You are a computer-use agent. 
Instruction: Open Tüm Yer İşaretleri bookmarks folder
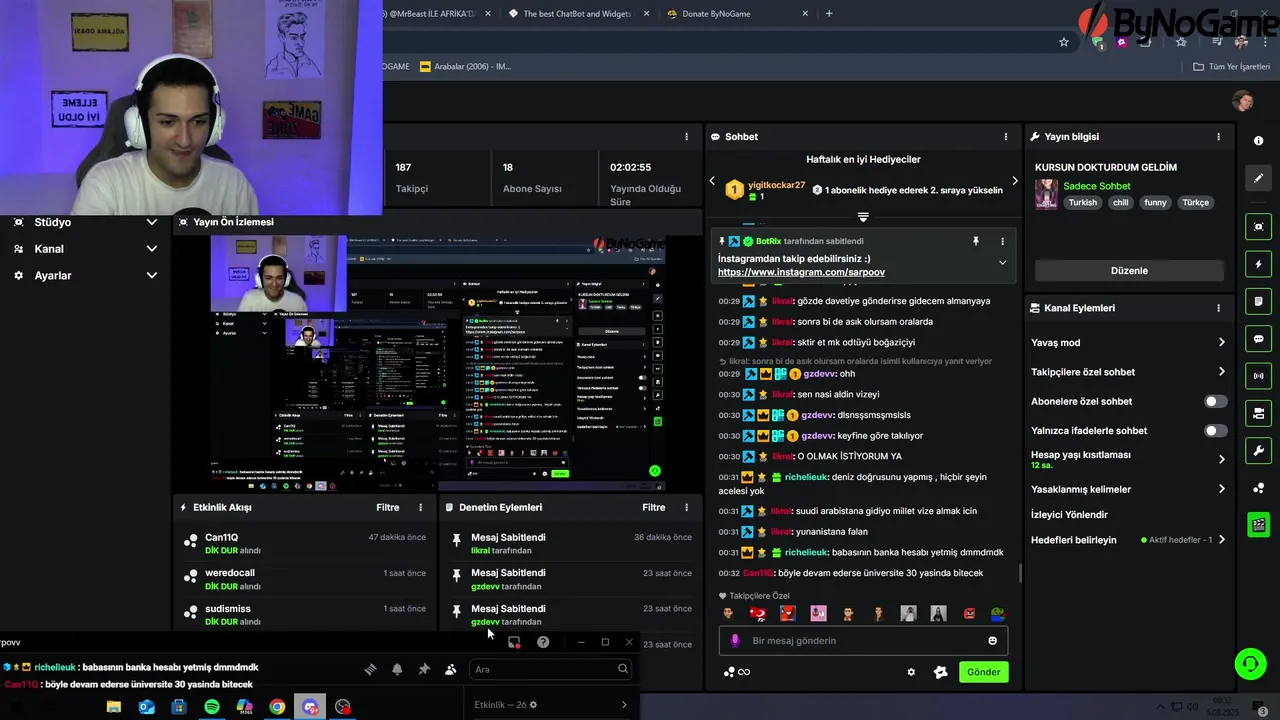1232,67
